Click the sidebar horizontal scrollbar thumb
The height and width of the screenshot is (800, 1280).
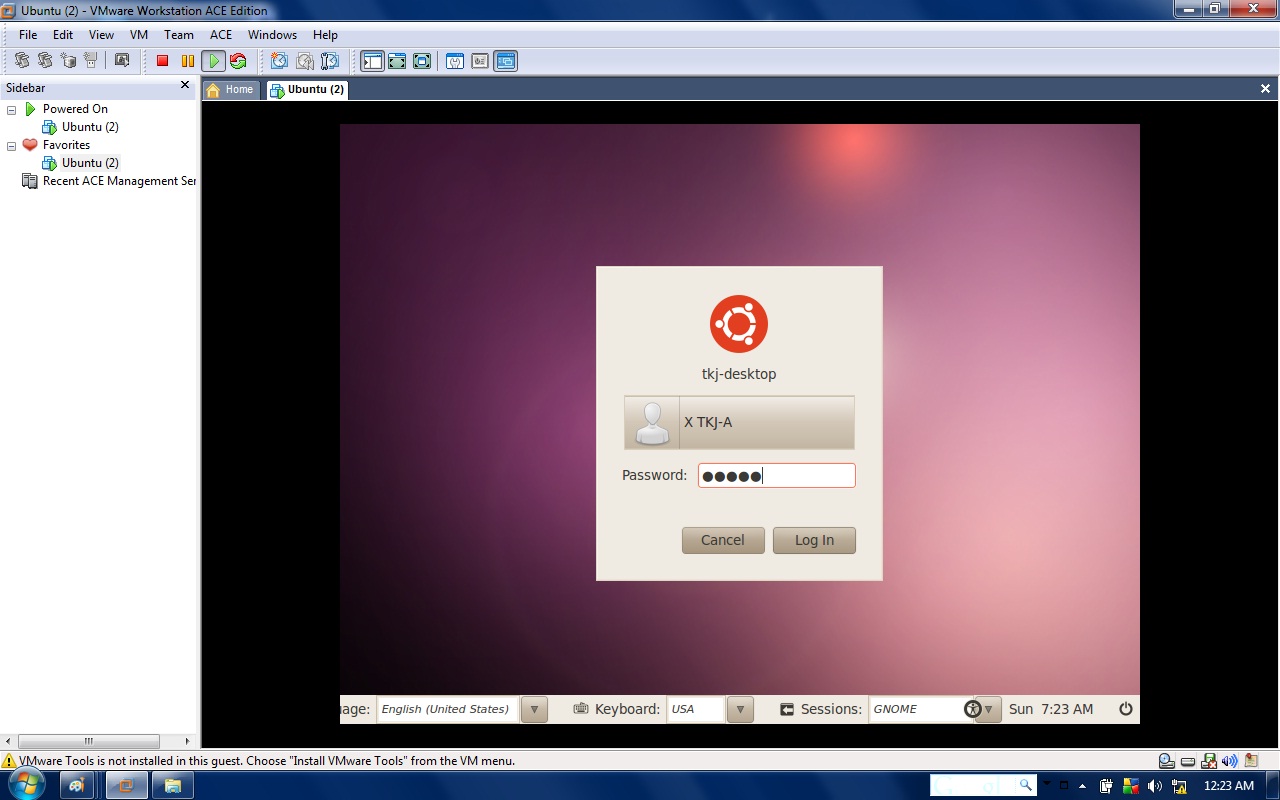point(89,741)
